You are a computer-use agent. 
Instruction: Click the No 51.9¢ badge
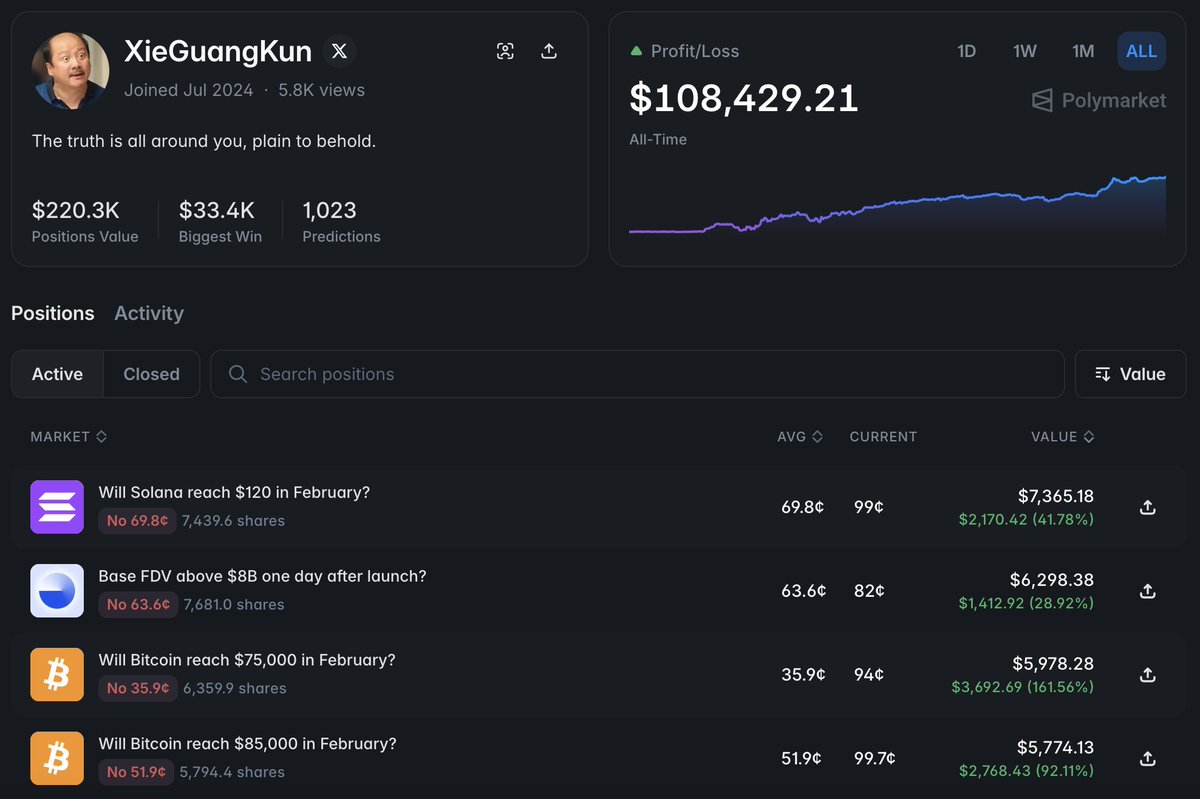click(x=136, y=773)
